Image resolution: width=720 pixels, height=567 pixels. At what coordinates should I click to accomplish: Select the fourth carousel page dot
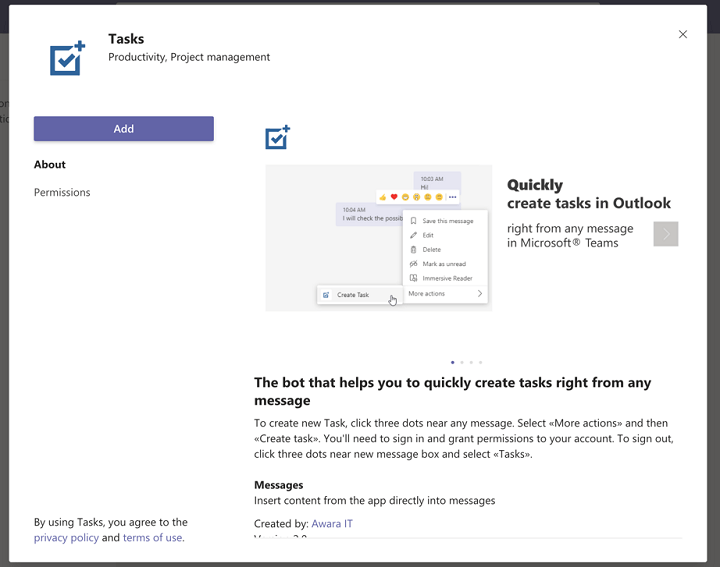click(x=480, y=362)
